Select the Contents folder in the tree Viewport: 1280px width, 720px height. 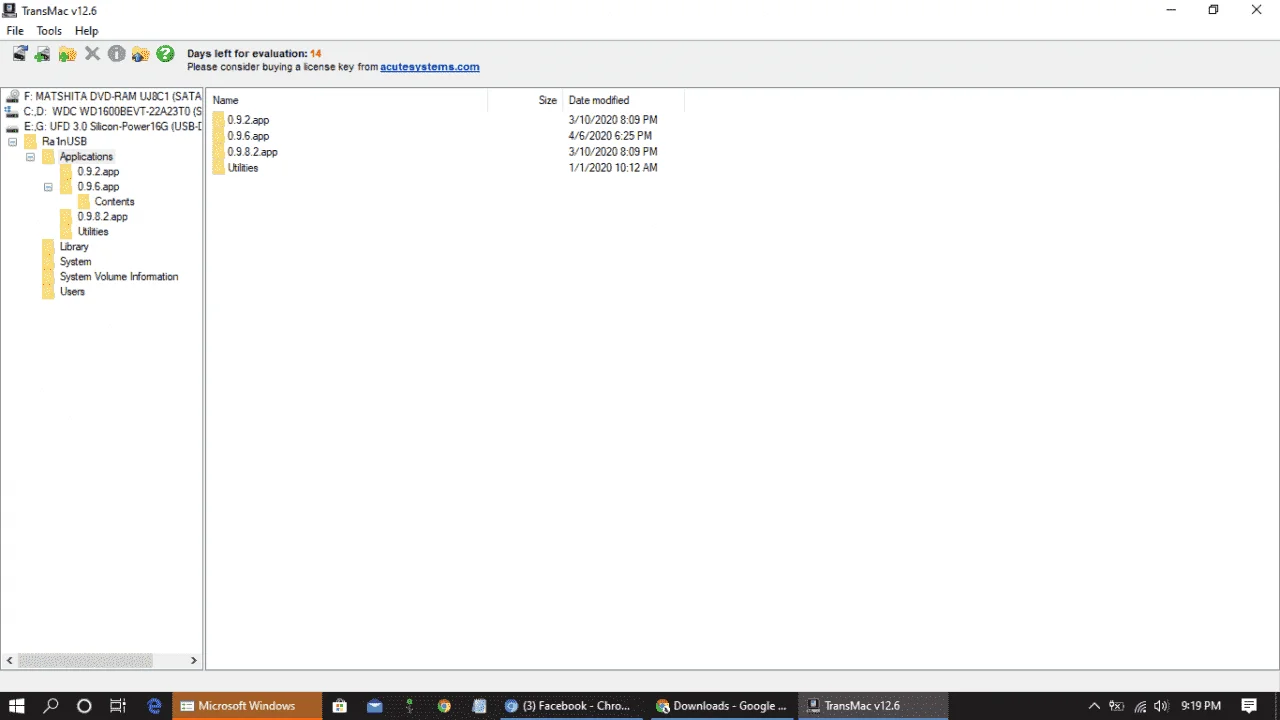tap(114, 201)
